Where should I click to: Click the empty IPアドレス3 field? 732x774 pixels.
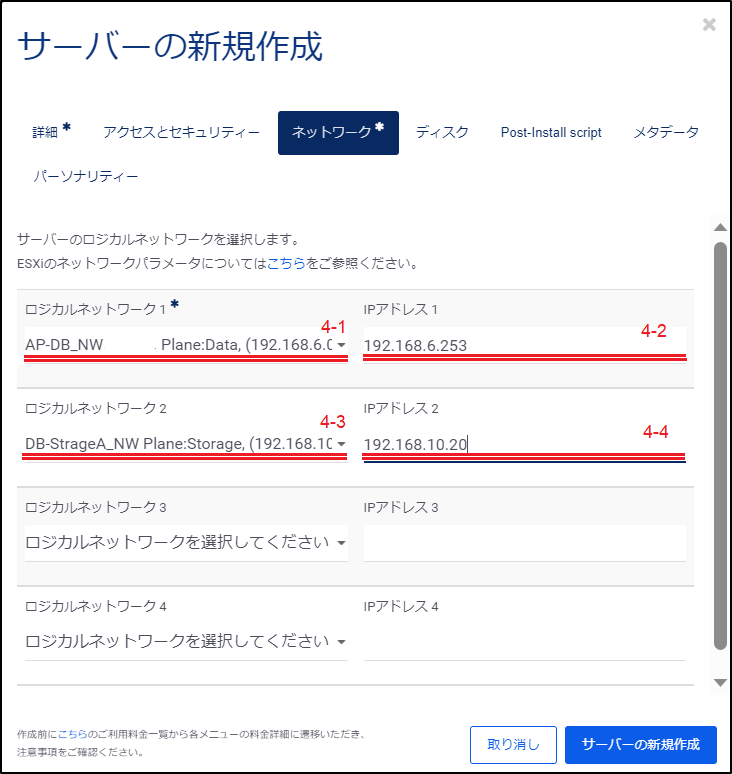(x=524, y=543)
